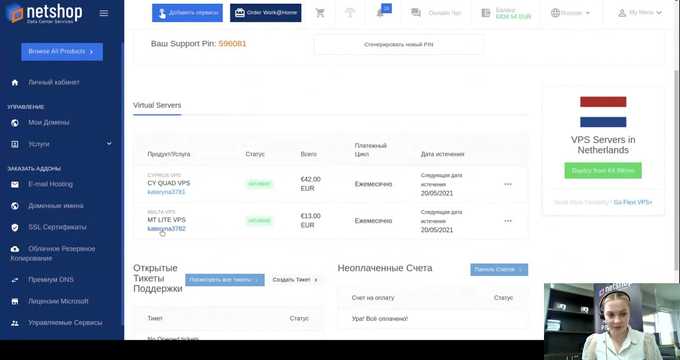Click Browse All Products button
The width and height of the screenshot is (680, 360).
click(x=62, y=52)
